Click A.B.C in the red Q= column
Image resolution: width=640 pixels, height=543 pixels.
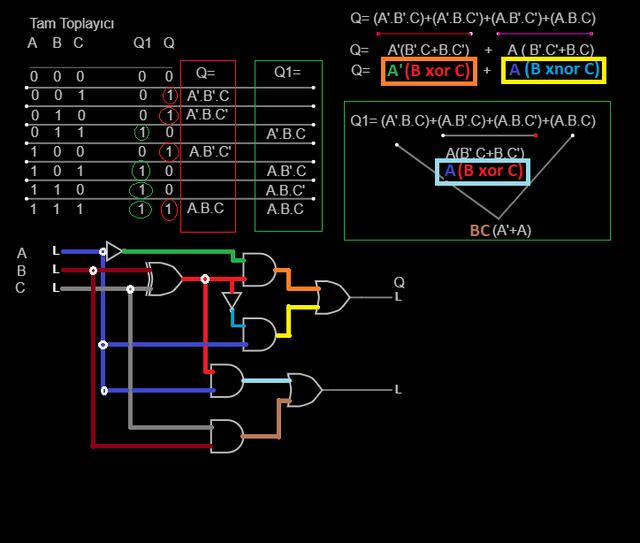click(x=206, y=208)
